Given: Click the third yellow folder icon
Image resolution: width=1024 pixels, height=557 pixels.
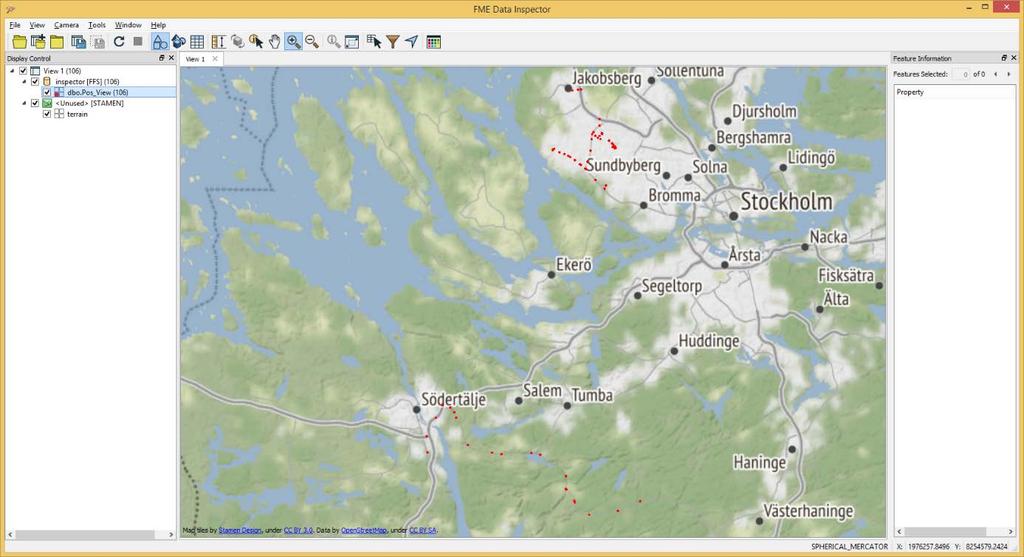Looking at the screenshot, I should pyautogui.click(x=57, y=42).
